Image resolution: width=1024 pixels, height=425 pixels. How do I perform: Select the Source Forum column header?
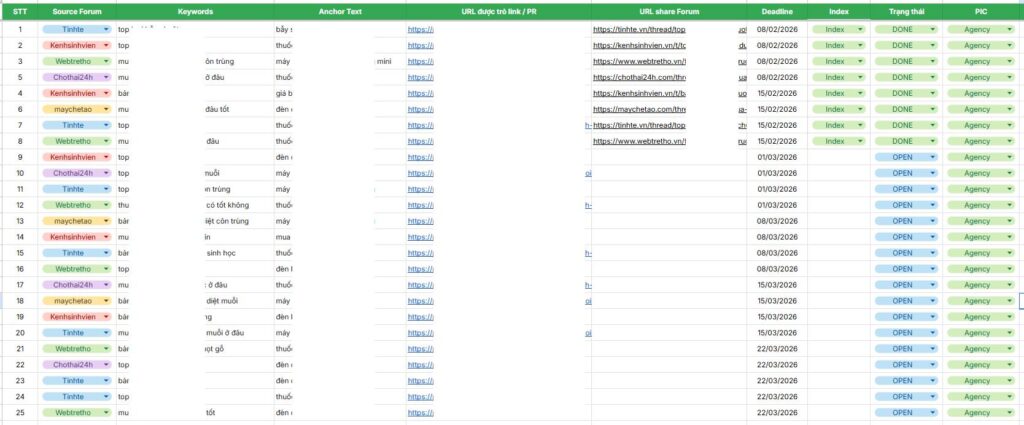77,12
